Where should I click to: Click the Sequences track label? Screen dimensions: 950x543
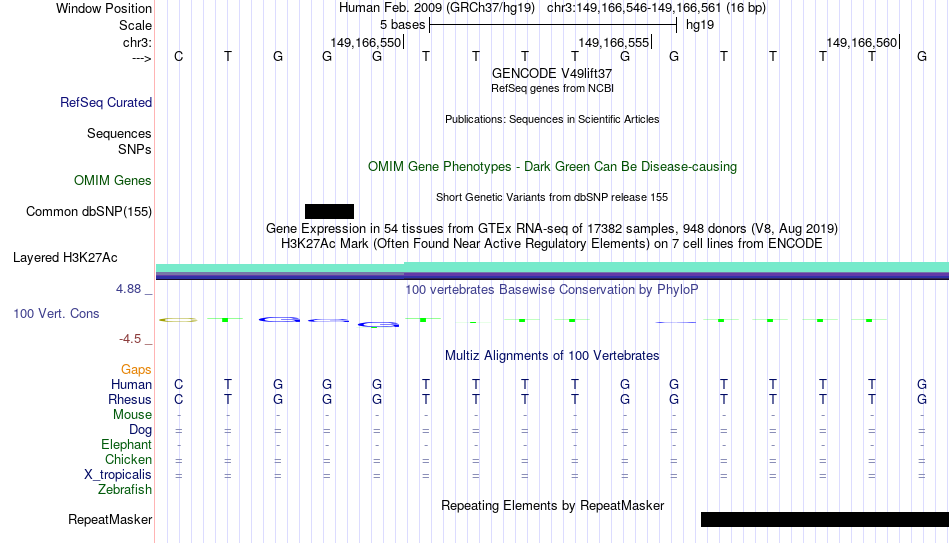pyautogui.click(x=119, y=133)
